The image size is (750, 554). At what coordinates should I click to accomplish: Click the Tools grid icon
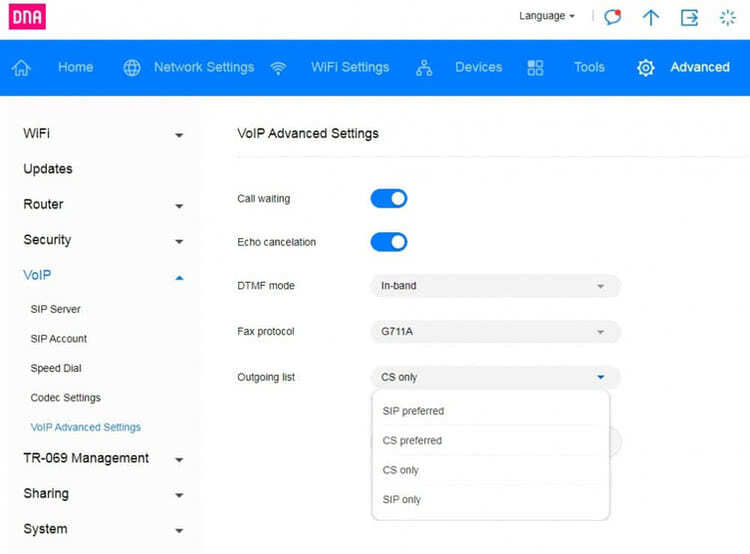(x=535, y=67)
